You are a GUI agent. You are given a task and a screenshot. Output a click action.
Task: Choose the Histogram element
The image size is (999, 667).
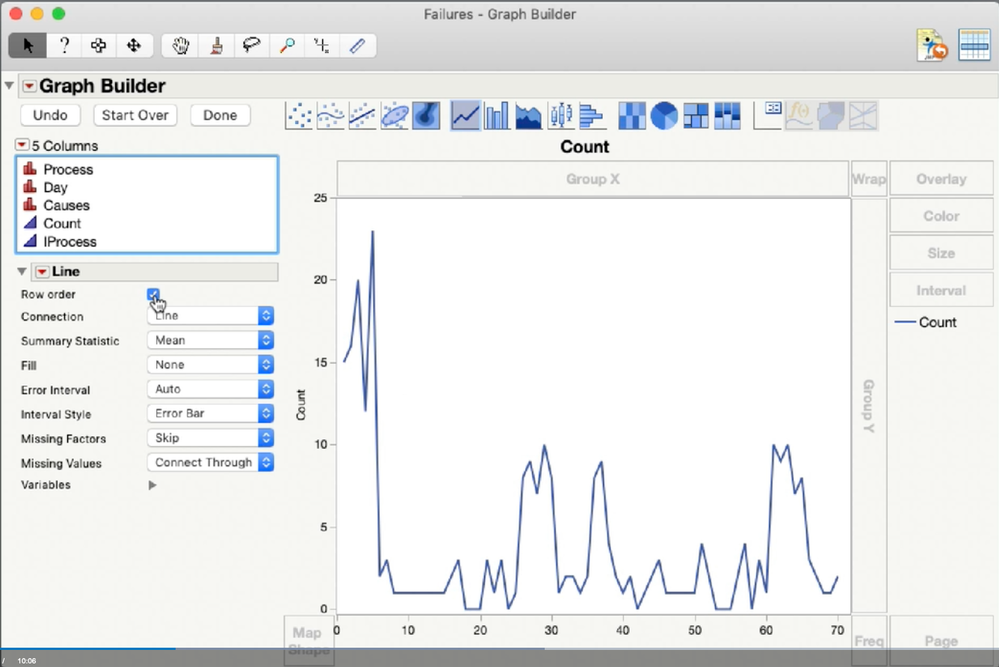(592, 116)
